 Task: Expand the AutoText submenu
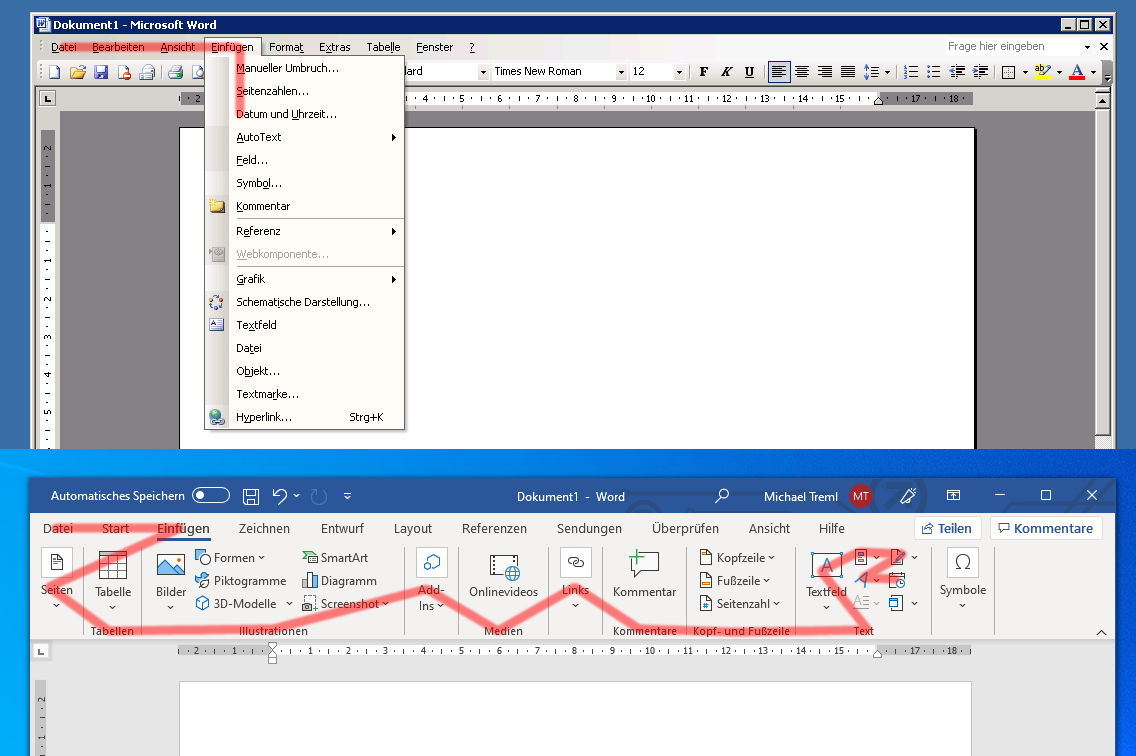point(304,137)
